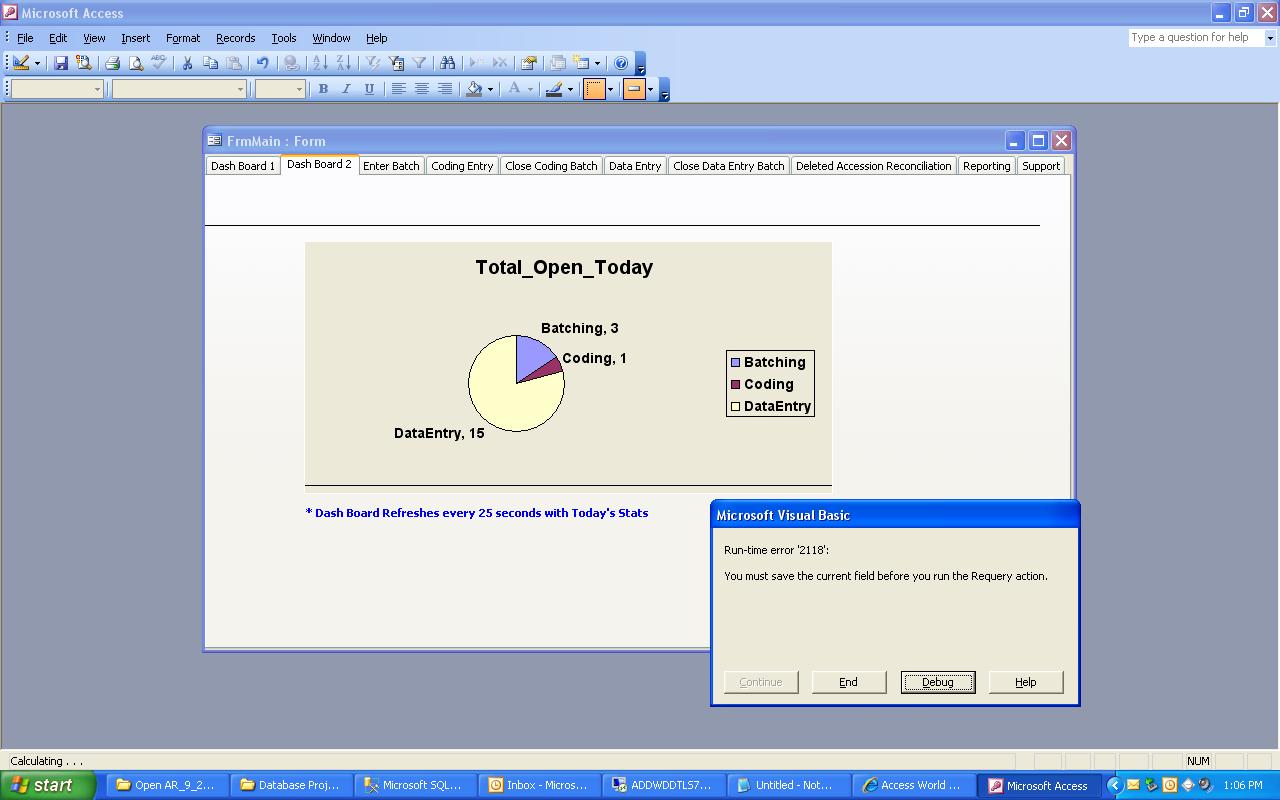Open the Inbox - Microsoft taskbar button
The height and width of the screenshot is (800, 1280).
pos(541,785)
